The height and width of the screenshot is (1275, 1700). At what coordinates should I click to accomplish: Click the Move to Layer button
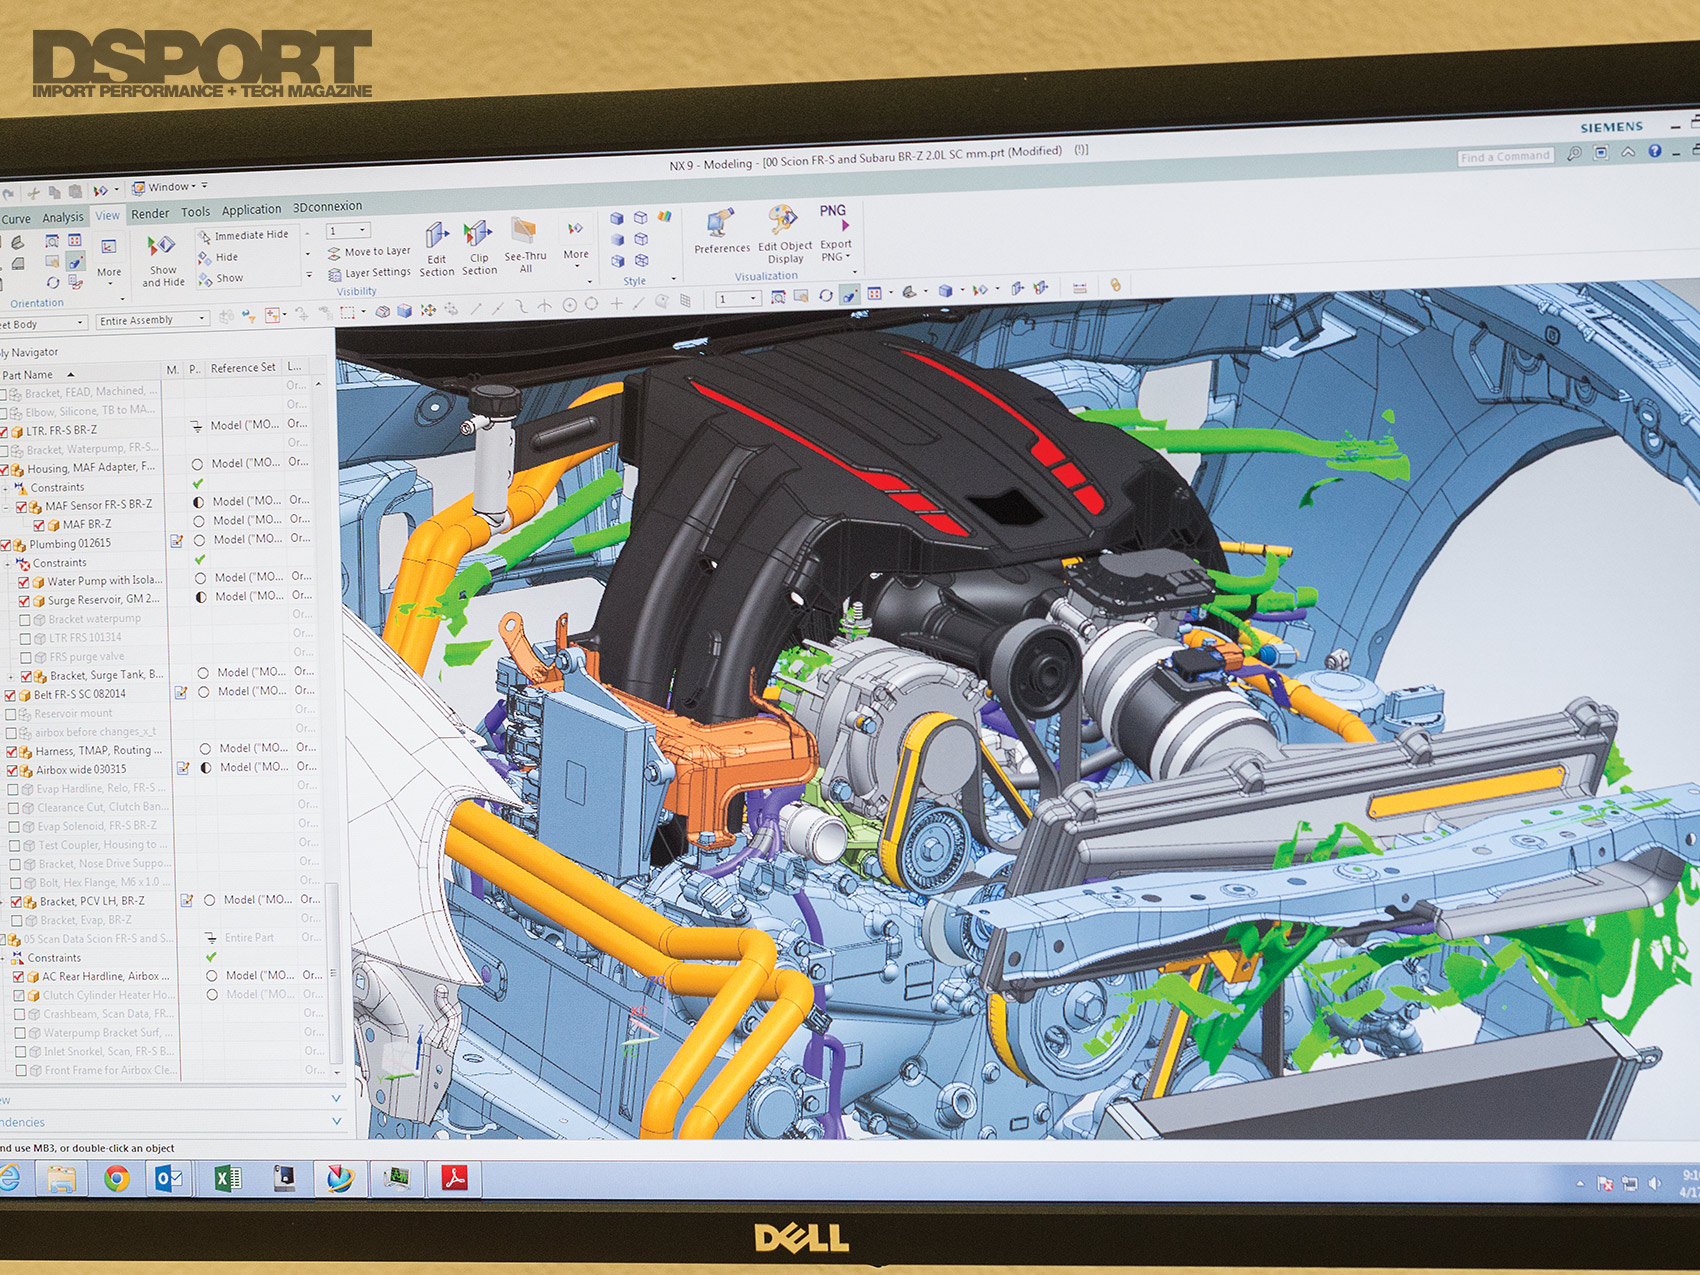[x=369, y=252]
